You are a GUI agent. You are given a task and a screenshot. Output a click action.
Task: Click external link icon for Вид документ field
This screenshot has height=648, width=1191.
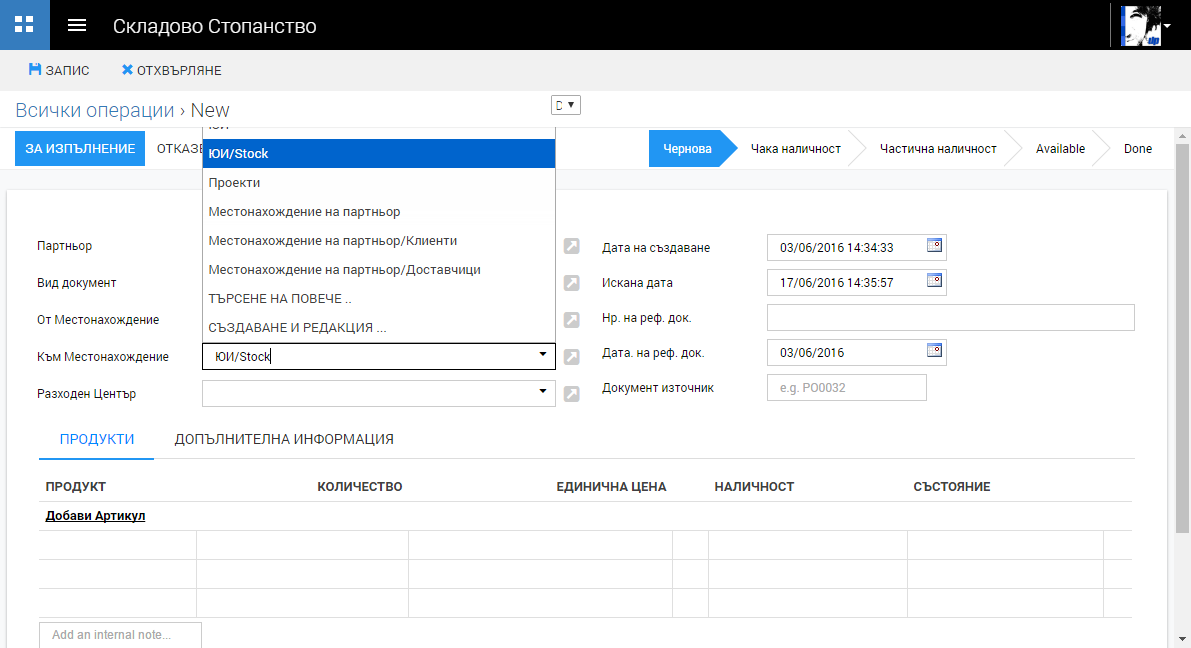pos(571,283)
